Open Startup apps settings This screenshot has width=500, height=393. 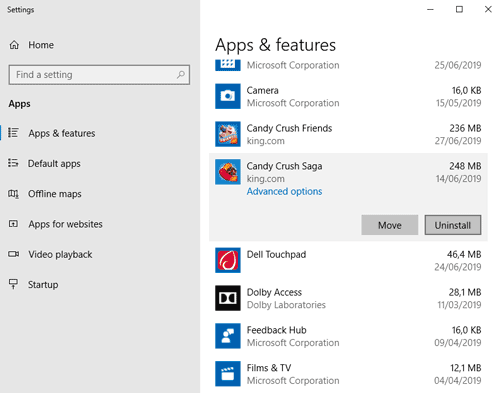pos(43,285)
